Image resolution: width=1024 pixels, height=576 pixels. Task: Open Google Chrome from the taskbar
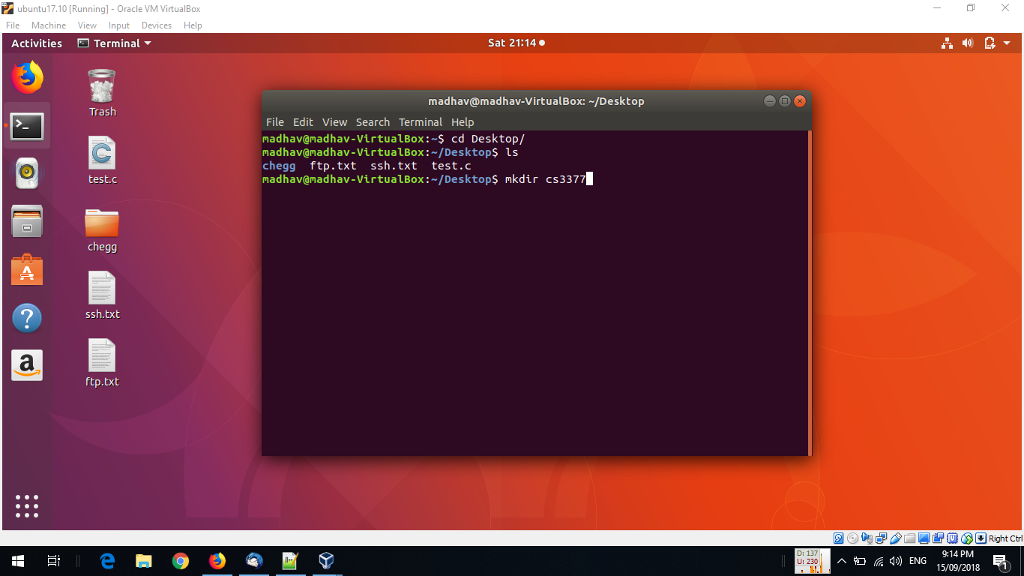[x=180, y=561]
